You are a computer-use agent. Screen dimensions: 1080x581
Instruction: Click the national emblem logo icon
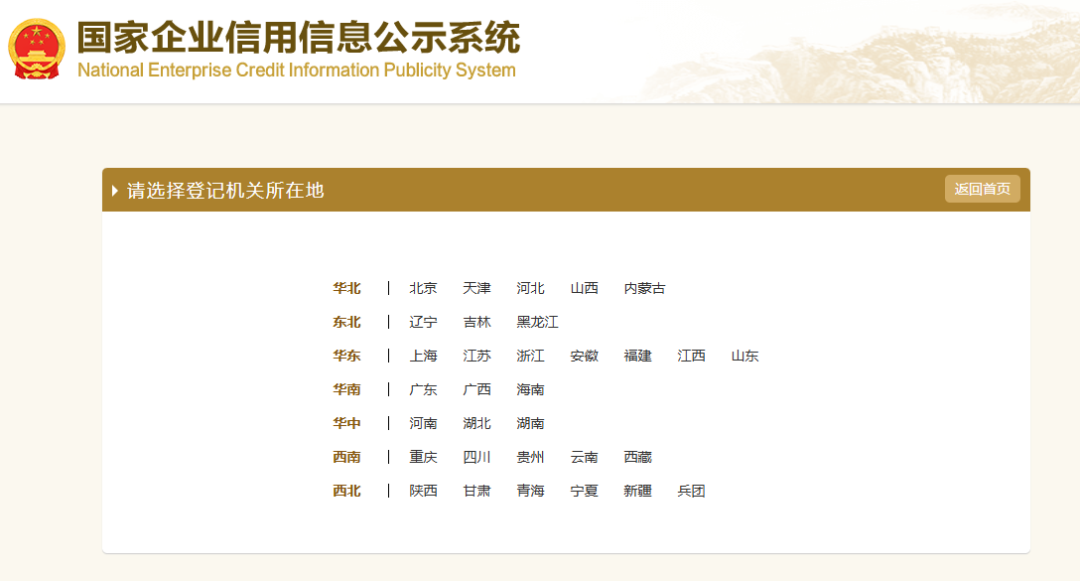tap(37, 50)
